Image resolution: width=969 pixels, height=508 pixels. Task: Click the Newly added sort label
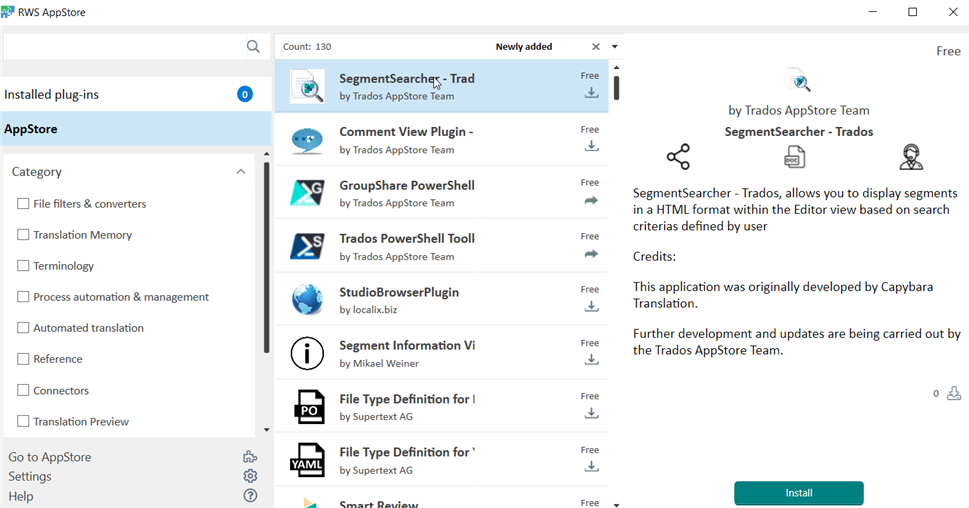point(523,46)
